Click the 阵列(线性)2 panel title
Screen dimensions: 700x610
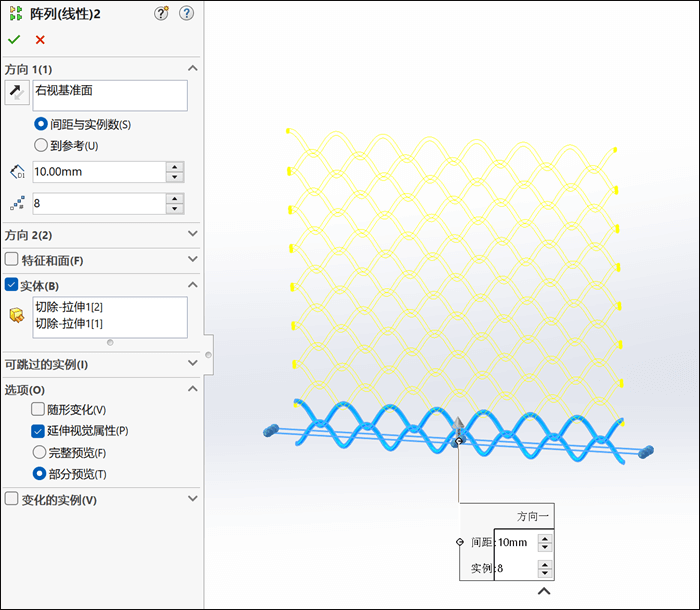(x=65, y=14)
